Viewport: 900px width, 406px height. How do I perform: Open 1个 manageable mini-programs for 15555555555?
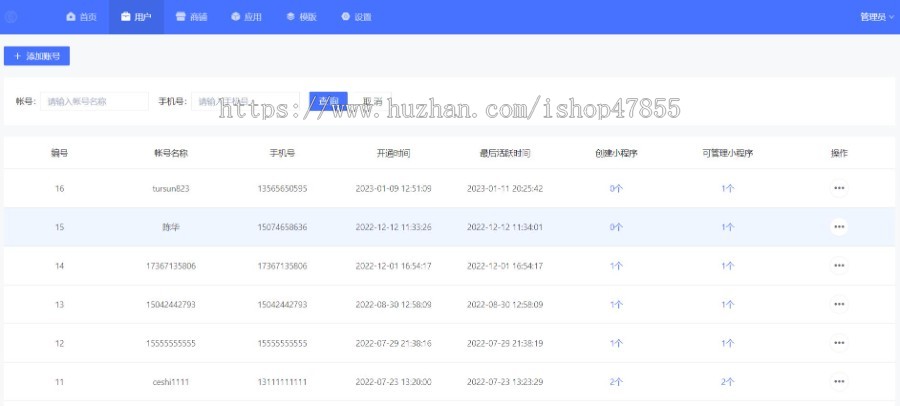727,343
